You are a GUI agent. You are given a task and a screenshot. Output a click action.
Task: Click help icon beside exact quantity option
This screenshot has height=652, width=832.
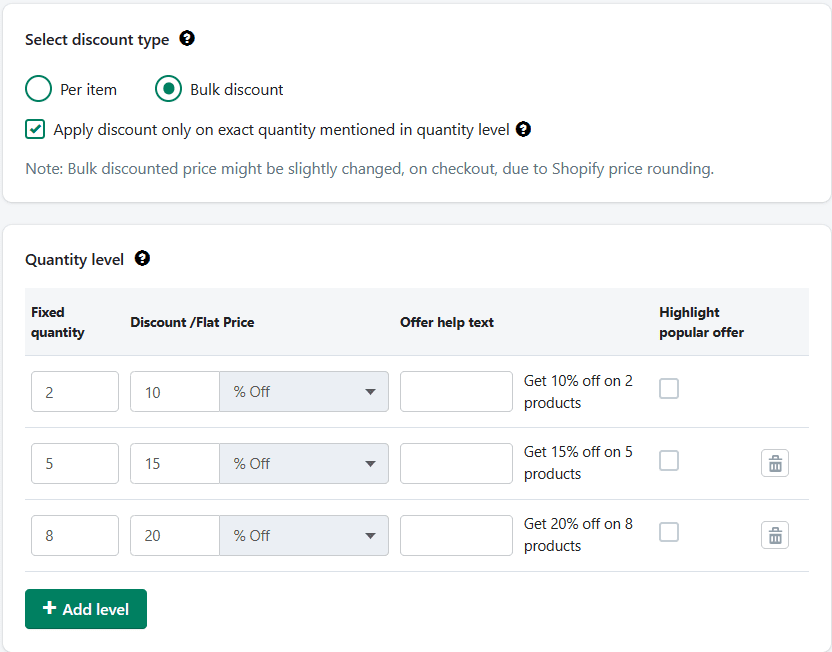coord(523,129)
